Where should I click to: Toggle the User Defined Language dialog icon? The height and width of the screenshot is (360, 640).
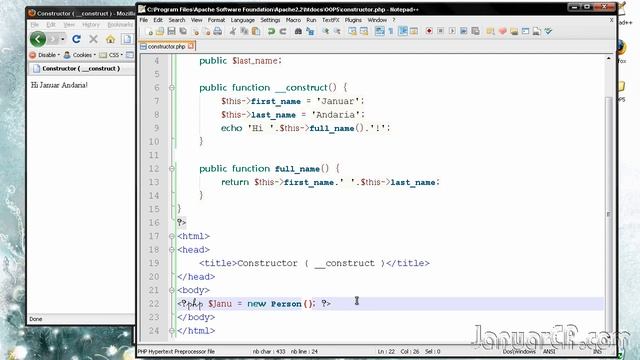pos(414,31)
